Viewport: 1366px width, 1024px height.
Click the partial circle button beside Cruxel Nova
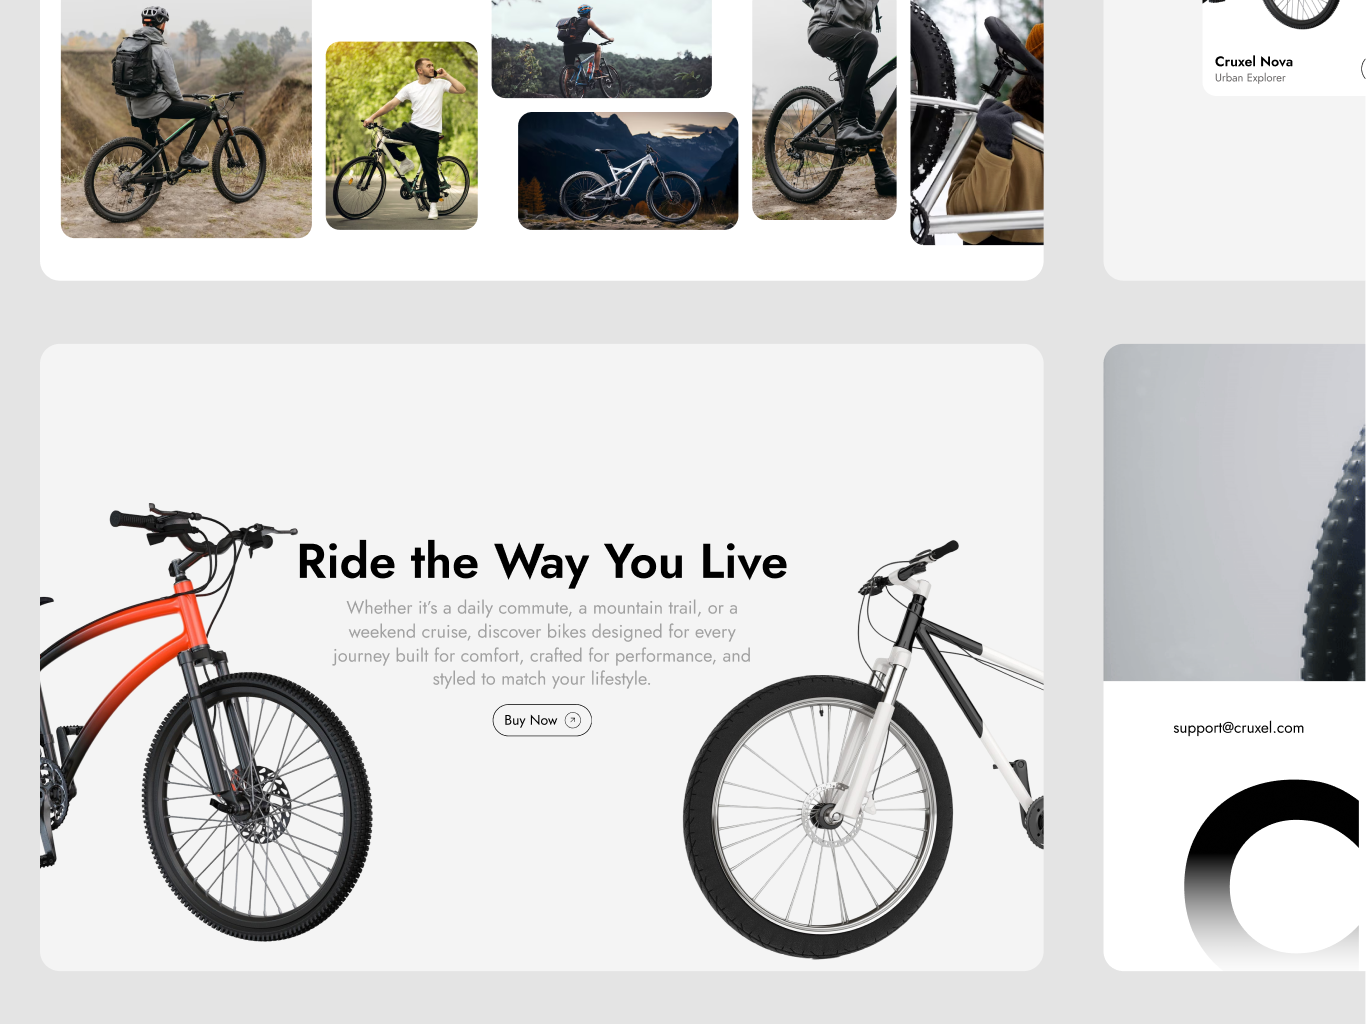click(x=1363, y=69)
